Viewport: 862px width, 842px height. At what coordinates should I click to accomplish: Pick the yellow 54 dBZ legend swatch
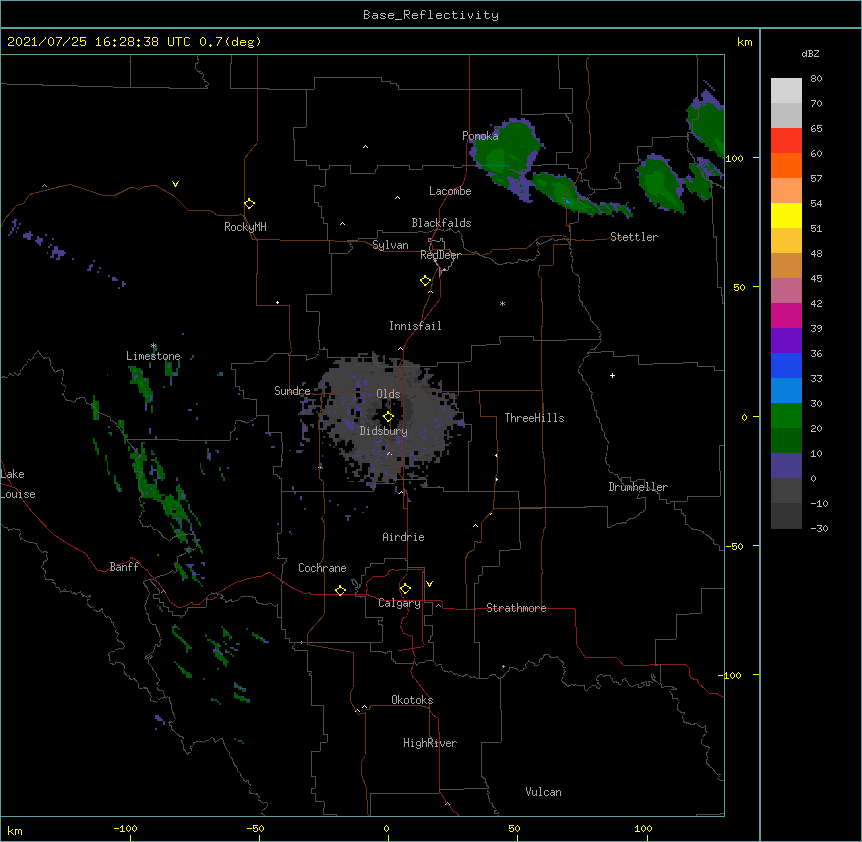[x=786, y=215]
